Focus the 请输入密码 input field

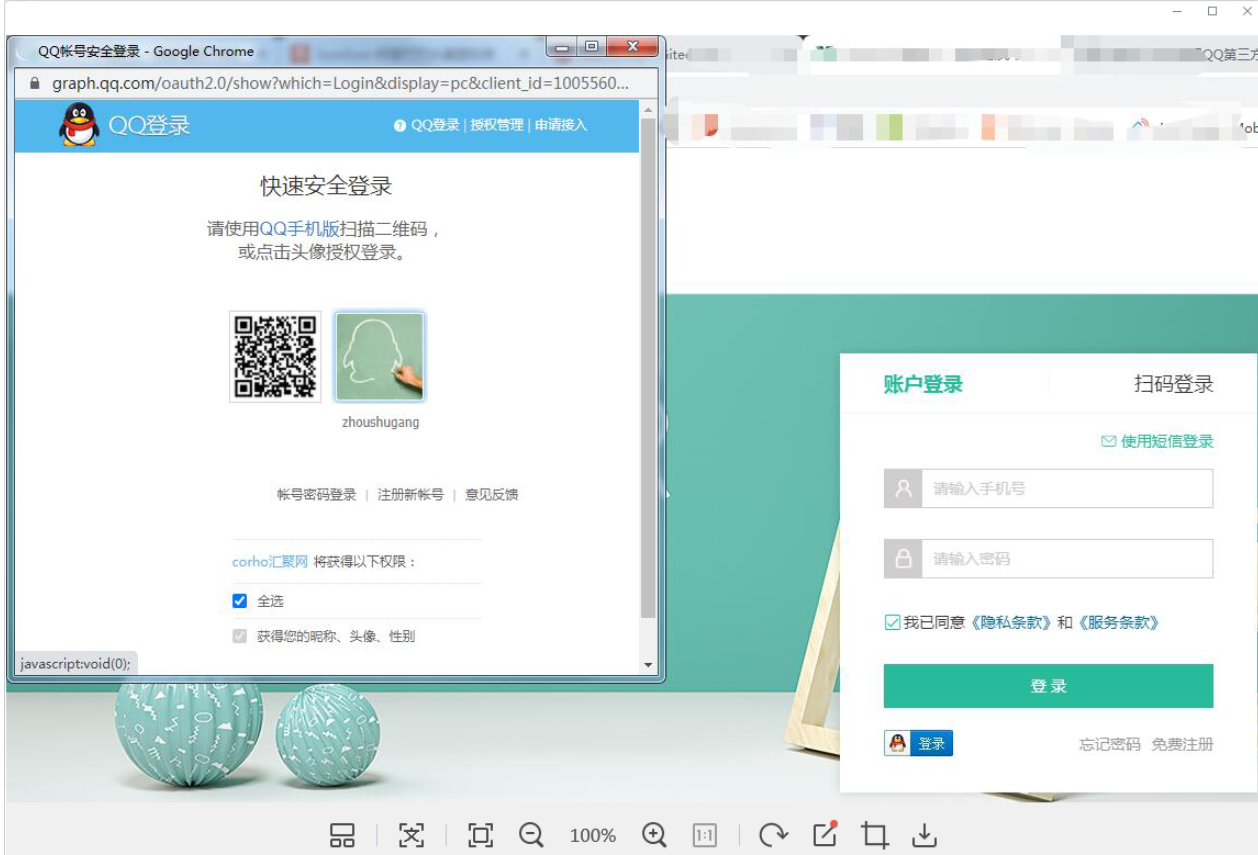coord(1066,559)
